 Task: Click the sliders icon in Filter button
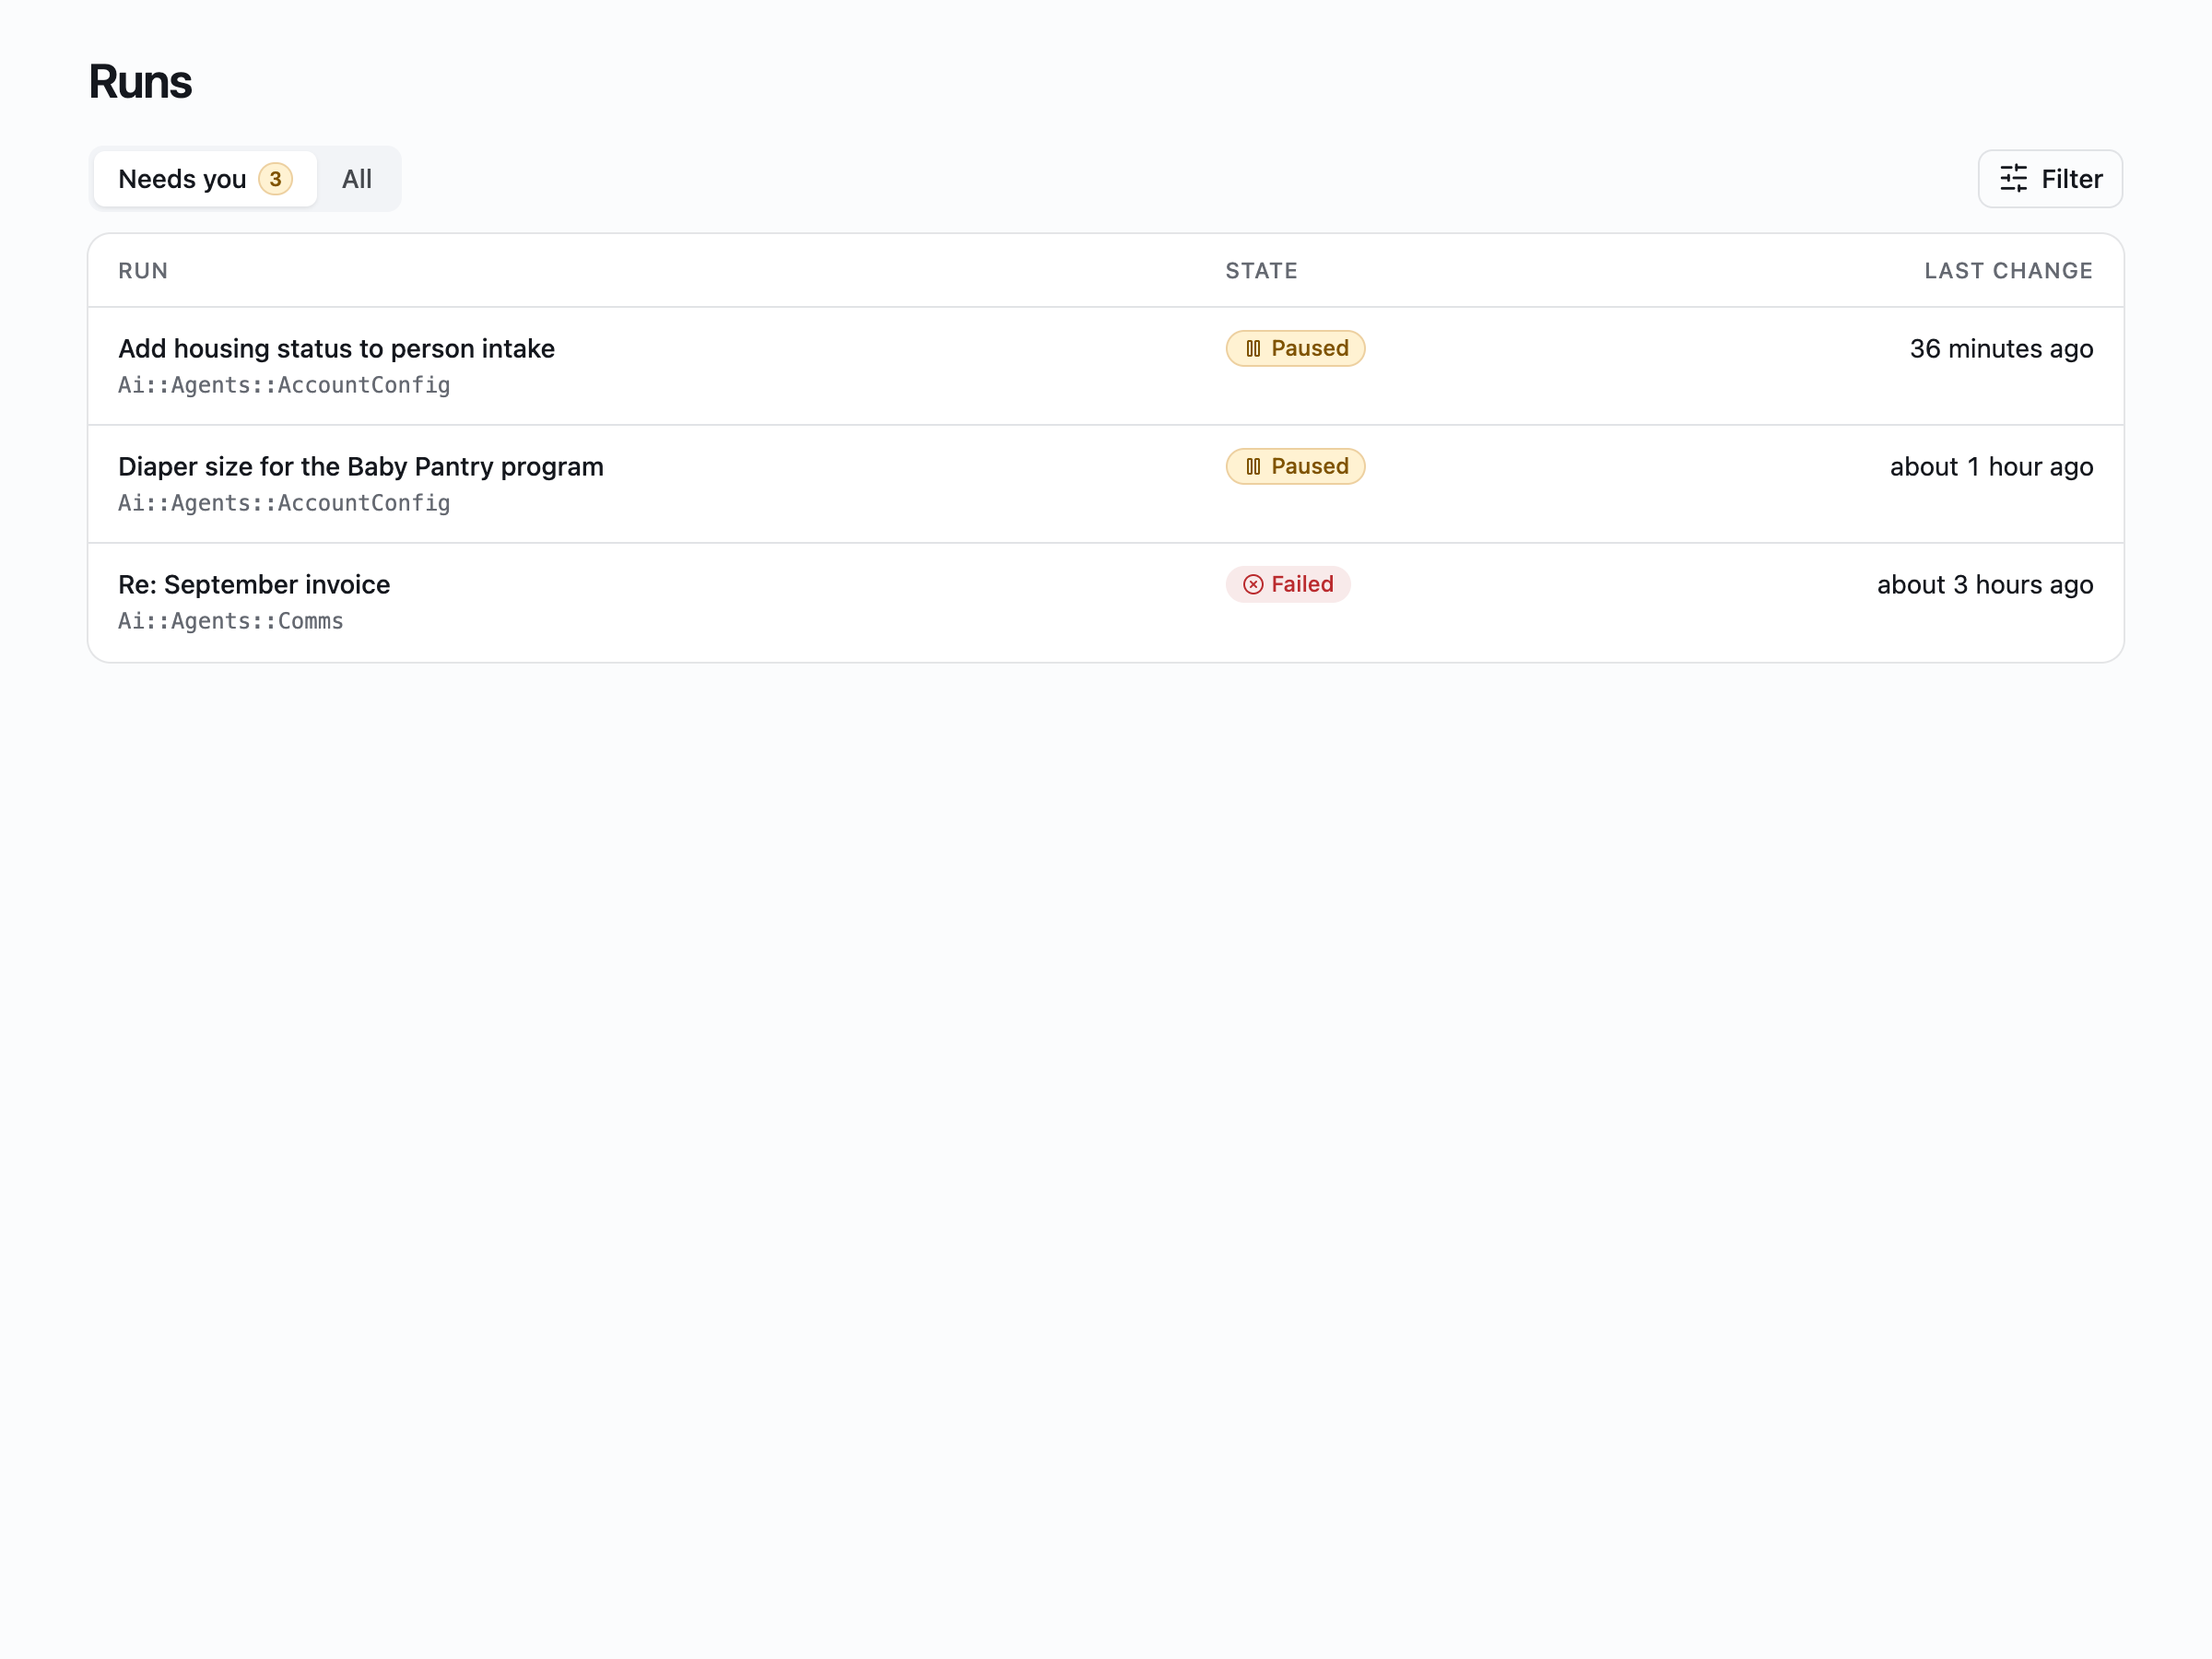2013,179
